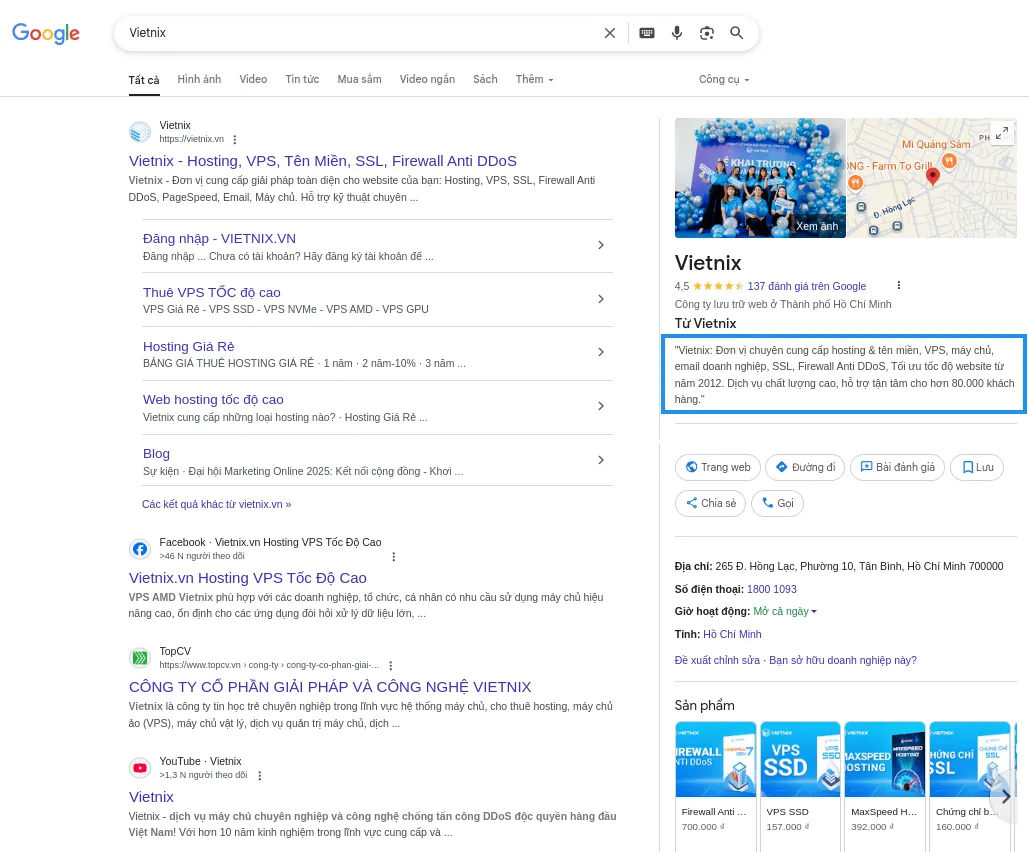Click the magnifying glass search button
This screenshot has height=852, width=1029.
coord(737,33)
